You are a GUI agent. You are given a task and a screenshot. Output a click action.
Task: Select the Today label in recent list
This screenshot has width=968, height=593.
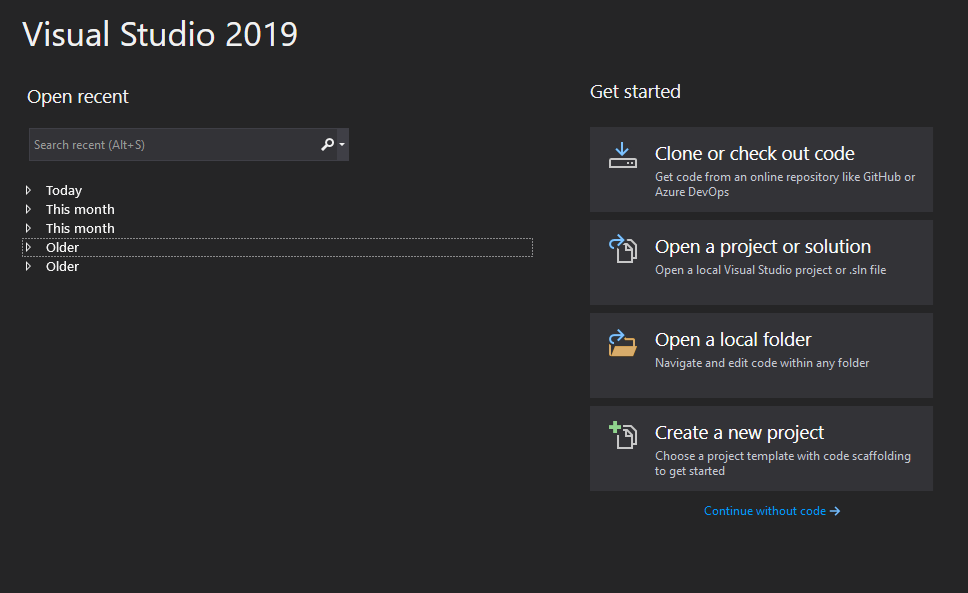64,190
